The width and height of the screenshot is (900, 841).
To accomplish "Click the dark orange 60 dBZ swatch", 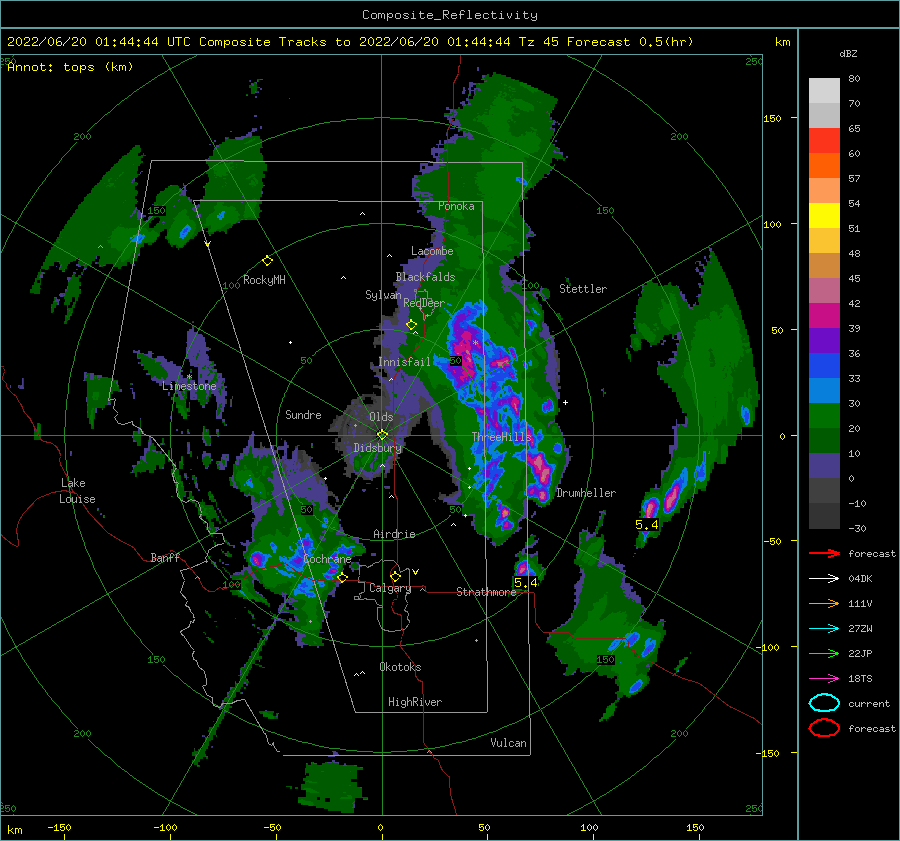I will (x=824, y=165).
